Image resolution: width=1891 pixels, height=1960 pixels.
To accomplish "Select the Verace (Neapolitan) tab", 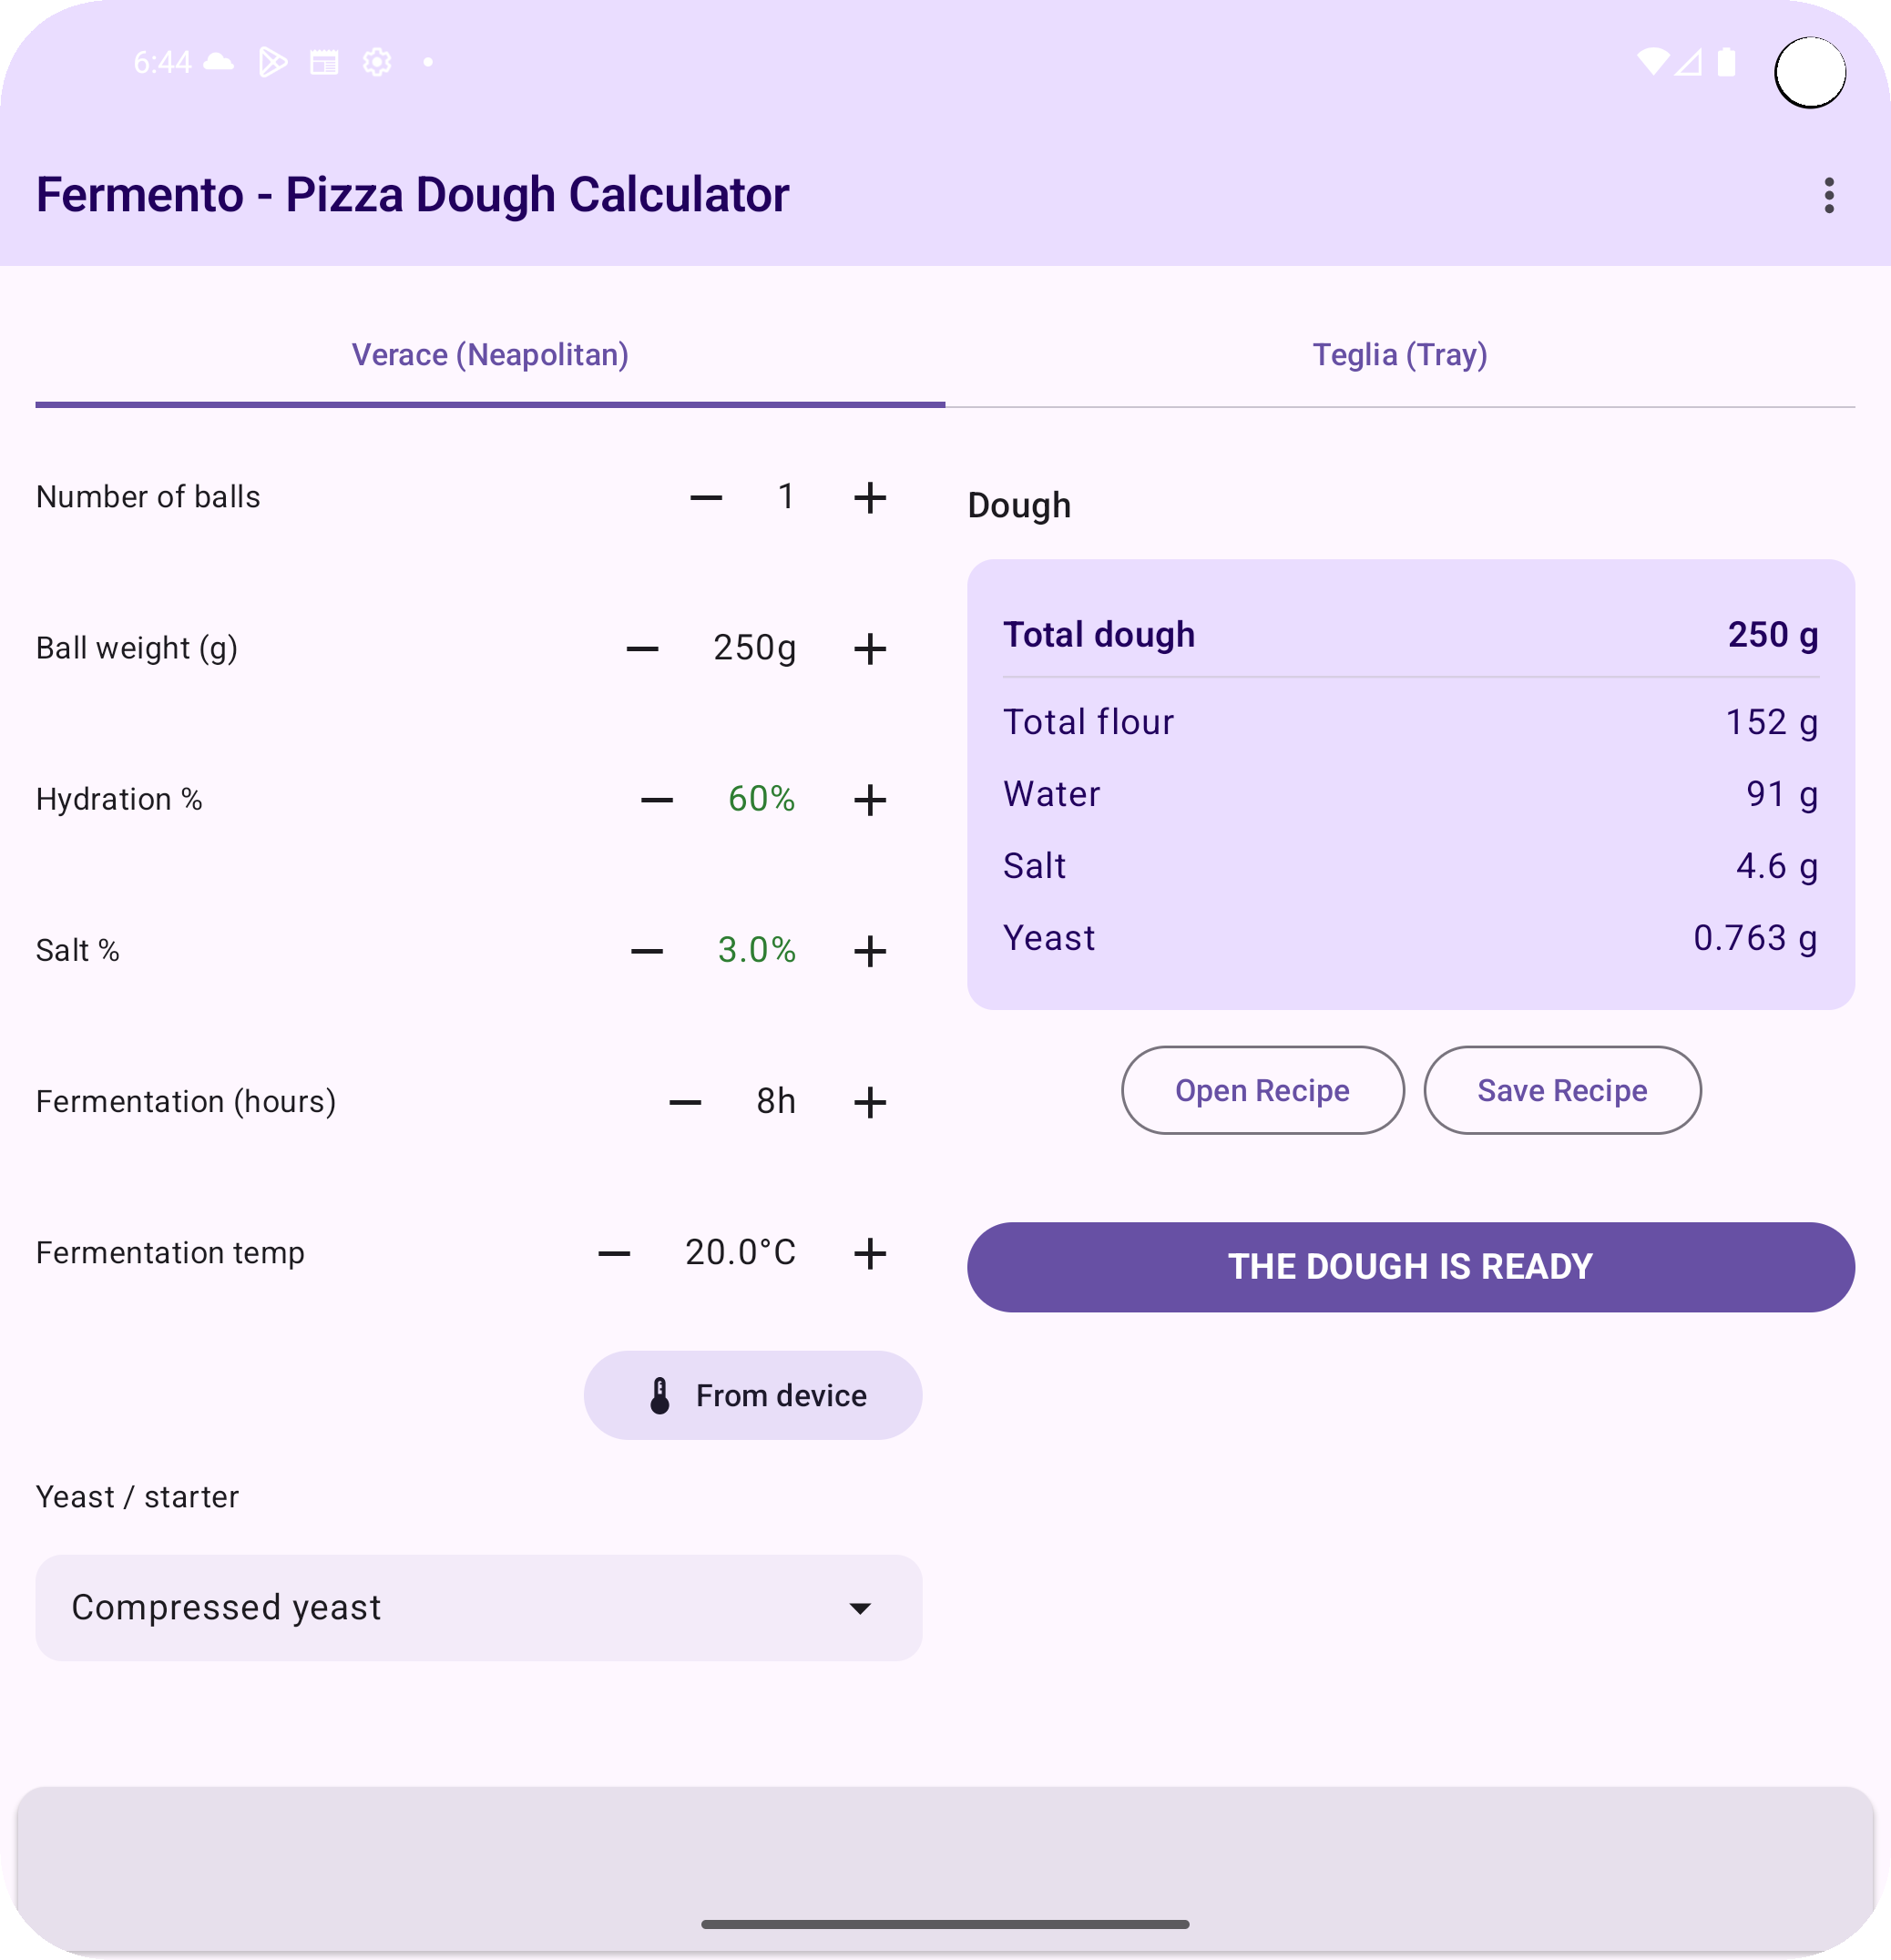I will [x=489, y=355].
